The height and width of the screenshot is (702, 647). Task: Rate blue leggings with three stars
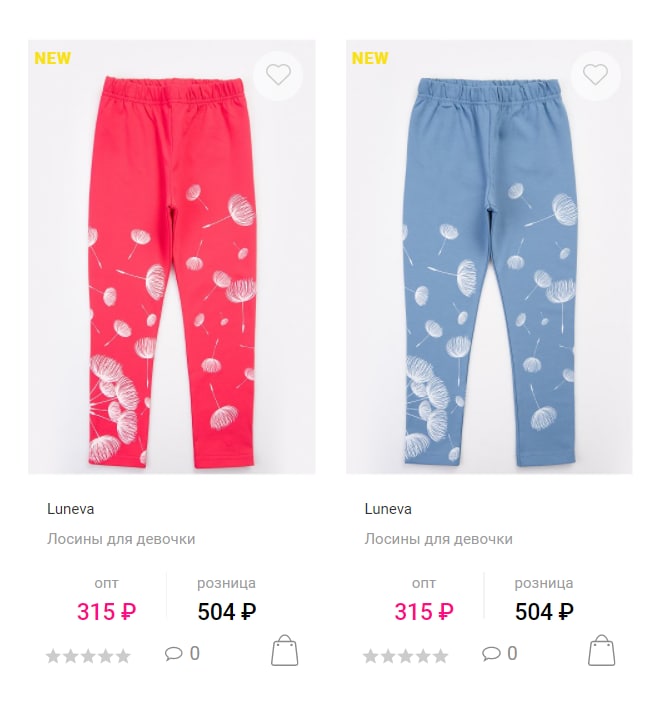[x=406, y=656]
